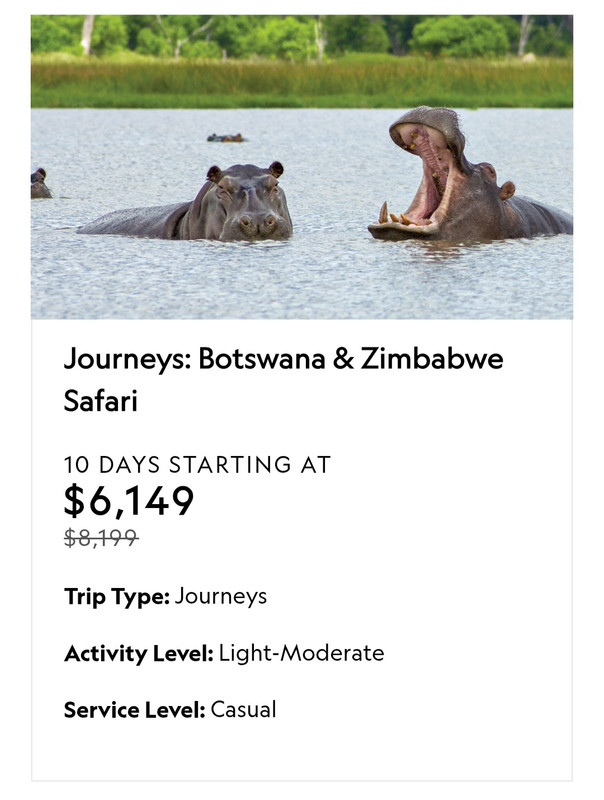This screenshot has height=800, width=604.
Task: Select the crossed-out $8,199 original price
Action: point(101,538)
